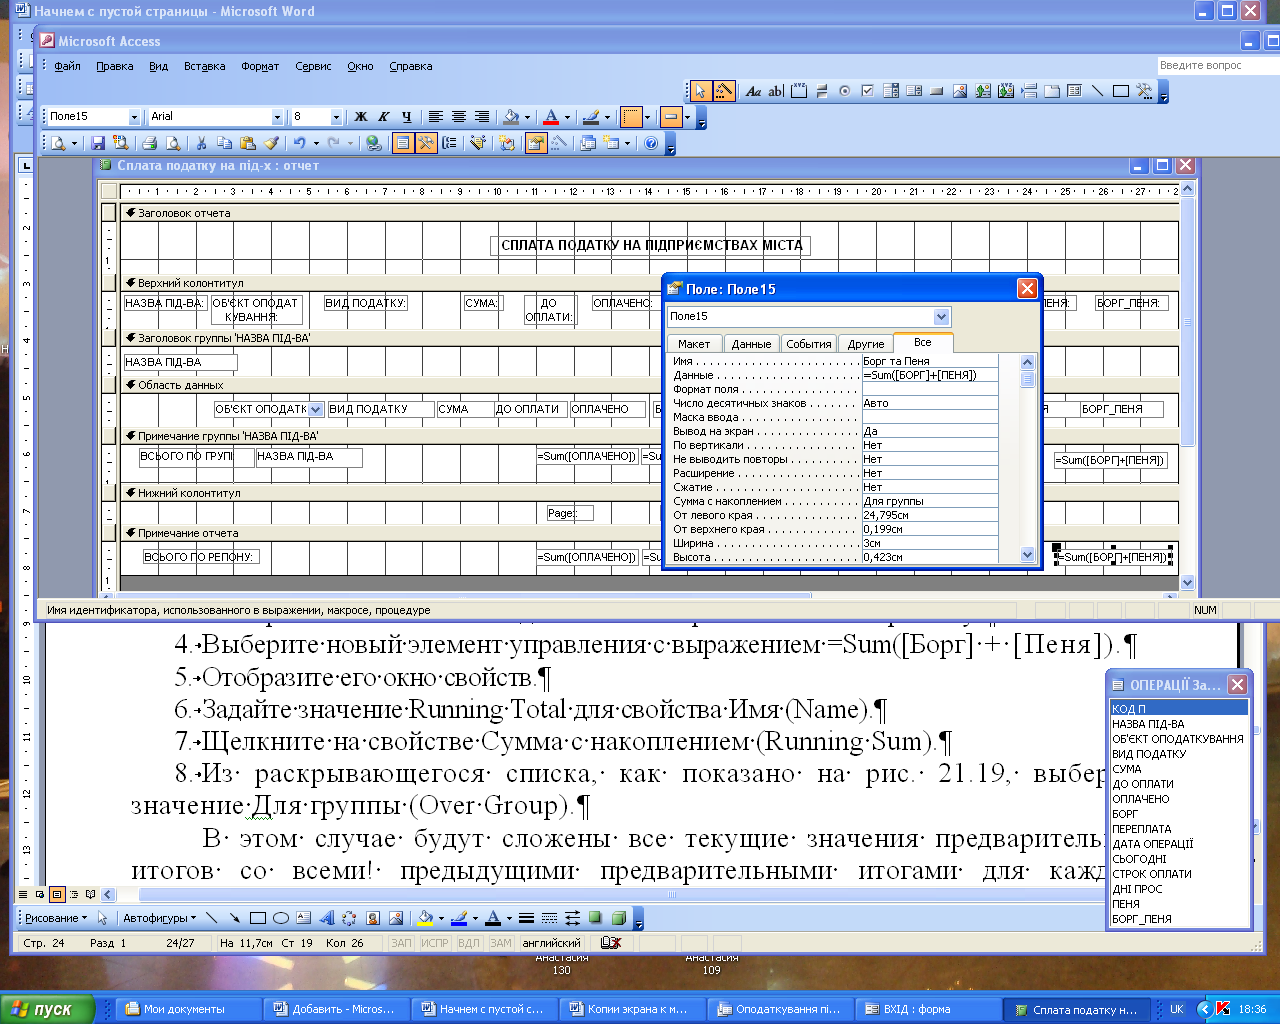
Task: Click the Сумма с накоплением property value
Action: 930,501
